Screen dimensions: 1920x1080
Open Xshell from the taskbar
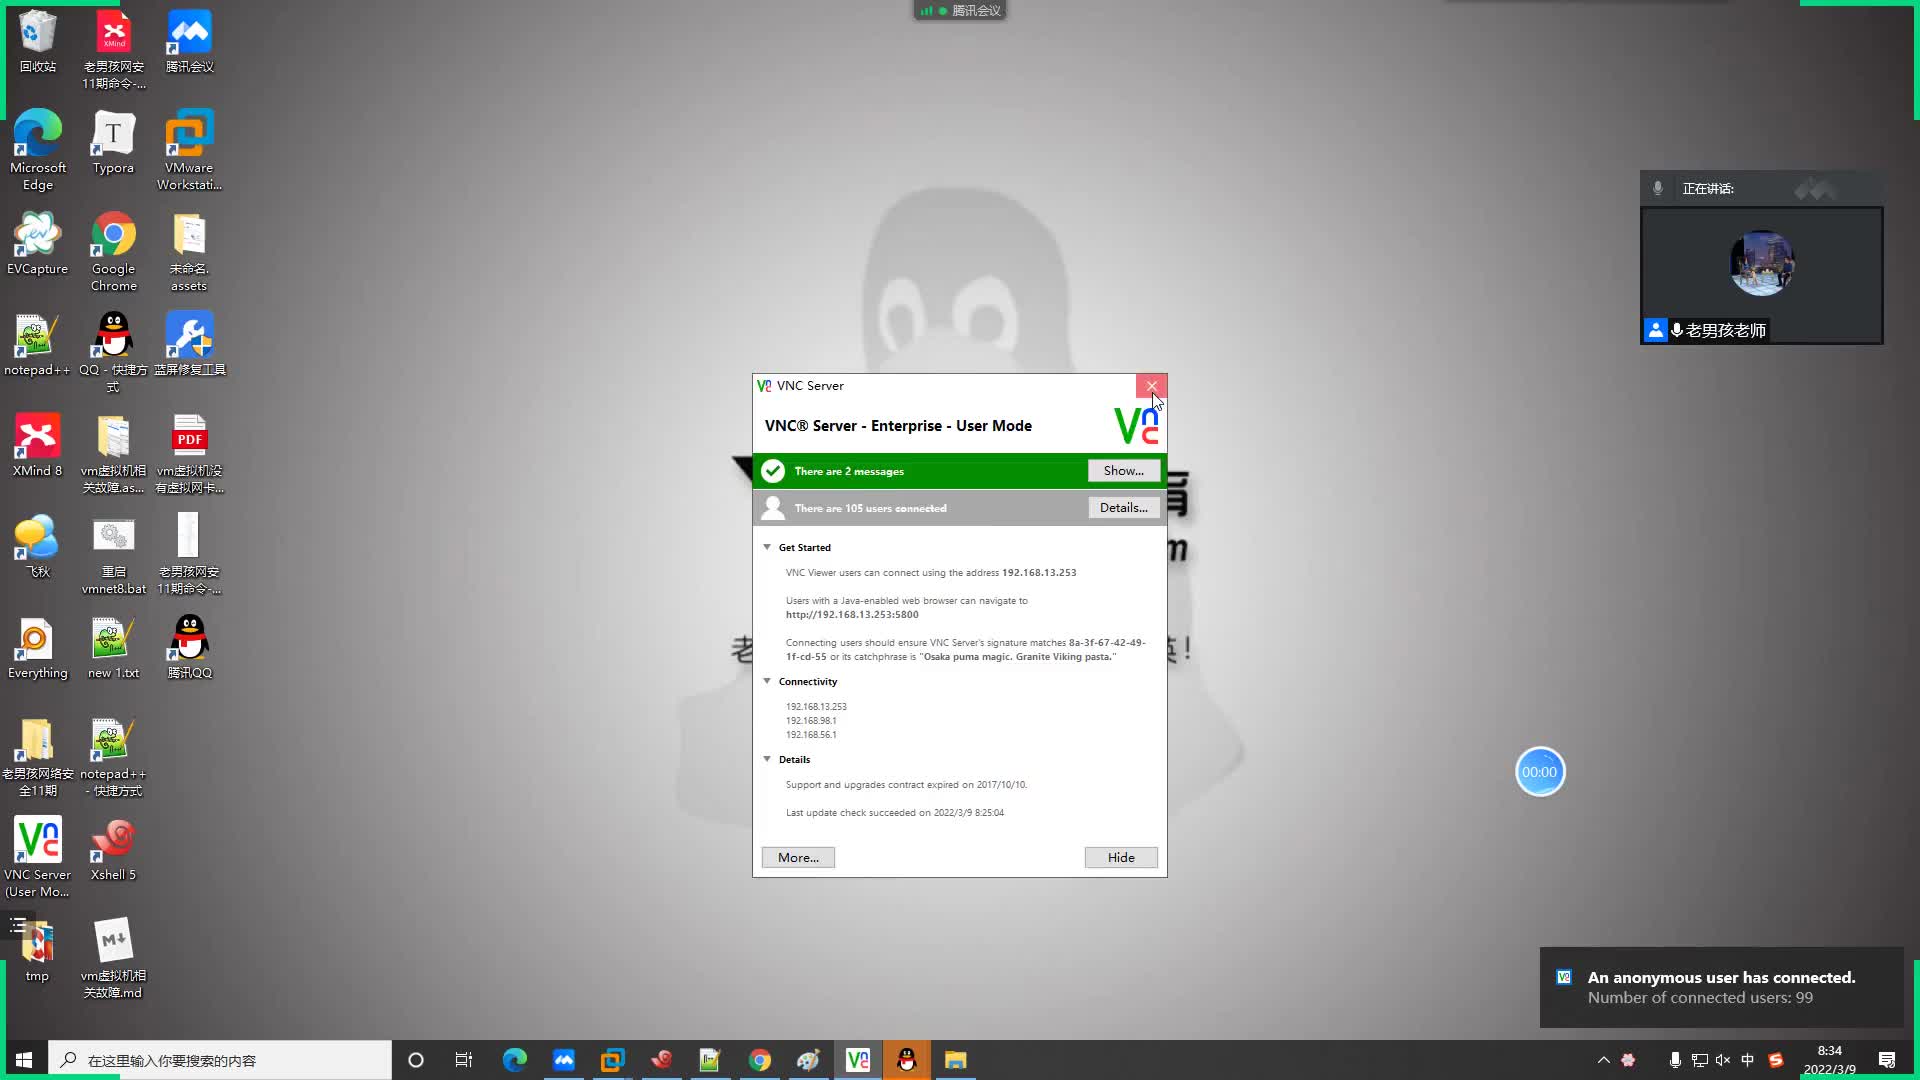point(661,1060)
